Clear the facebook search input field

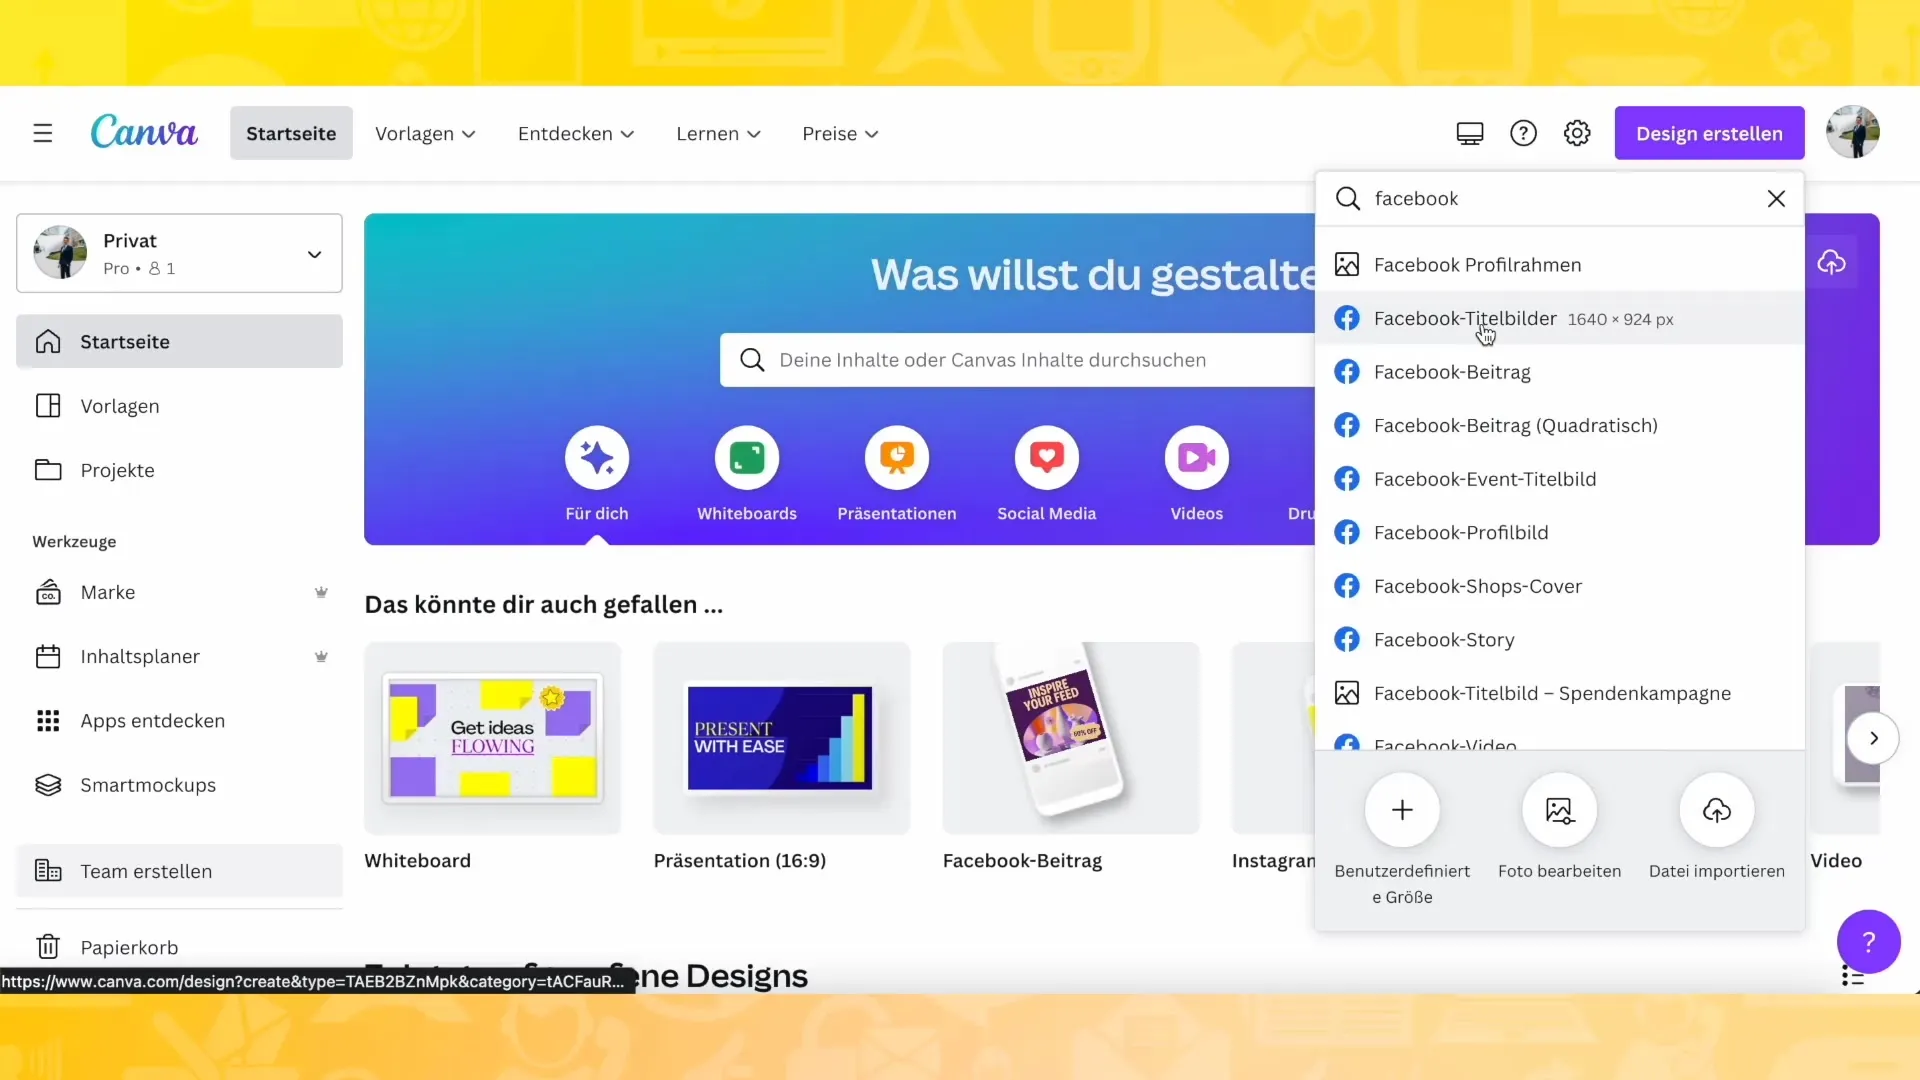[1776, 198]
